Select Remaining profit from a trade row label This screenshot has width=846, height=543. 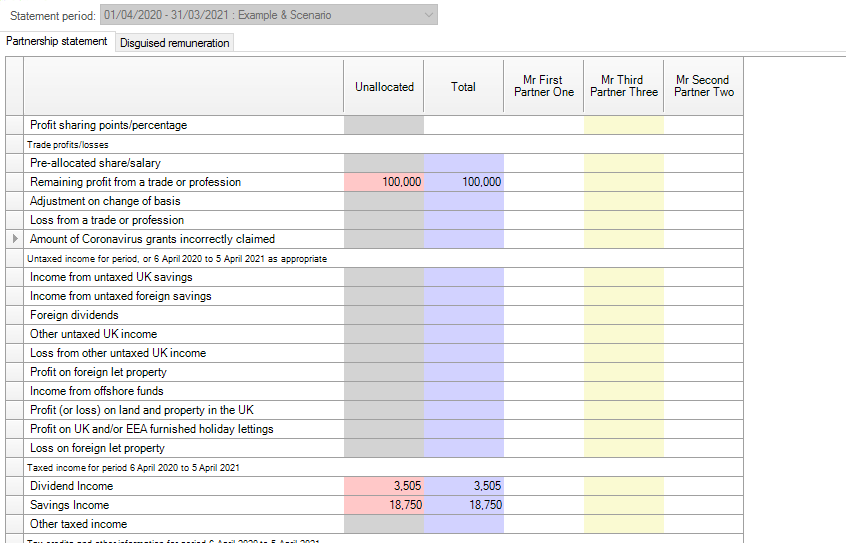click(x=135, y=182)
